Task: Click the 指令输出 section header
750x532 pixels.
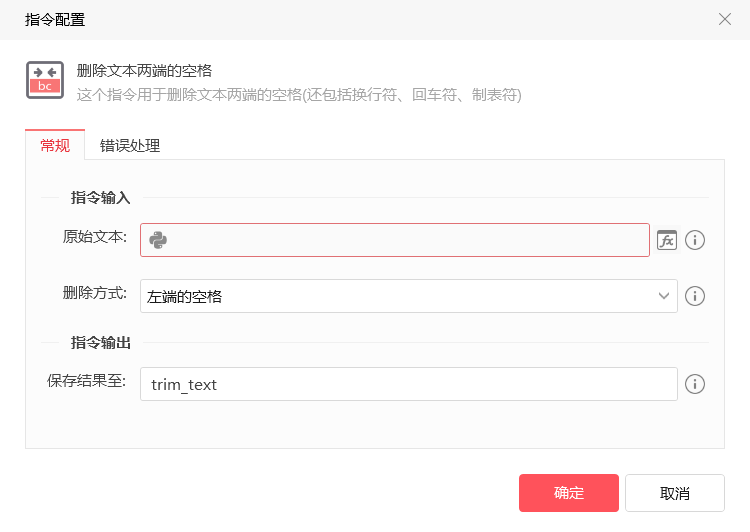Action: click(x=100, y=343)
